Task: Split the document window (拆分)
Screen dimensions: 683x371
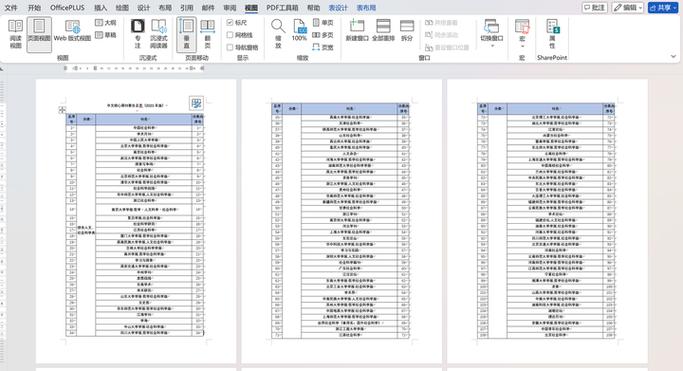Action: [407, 30]
